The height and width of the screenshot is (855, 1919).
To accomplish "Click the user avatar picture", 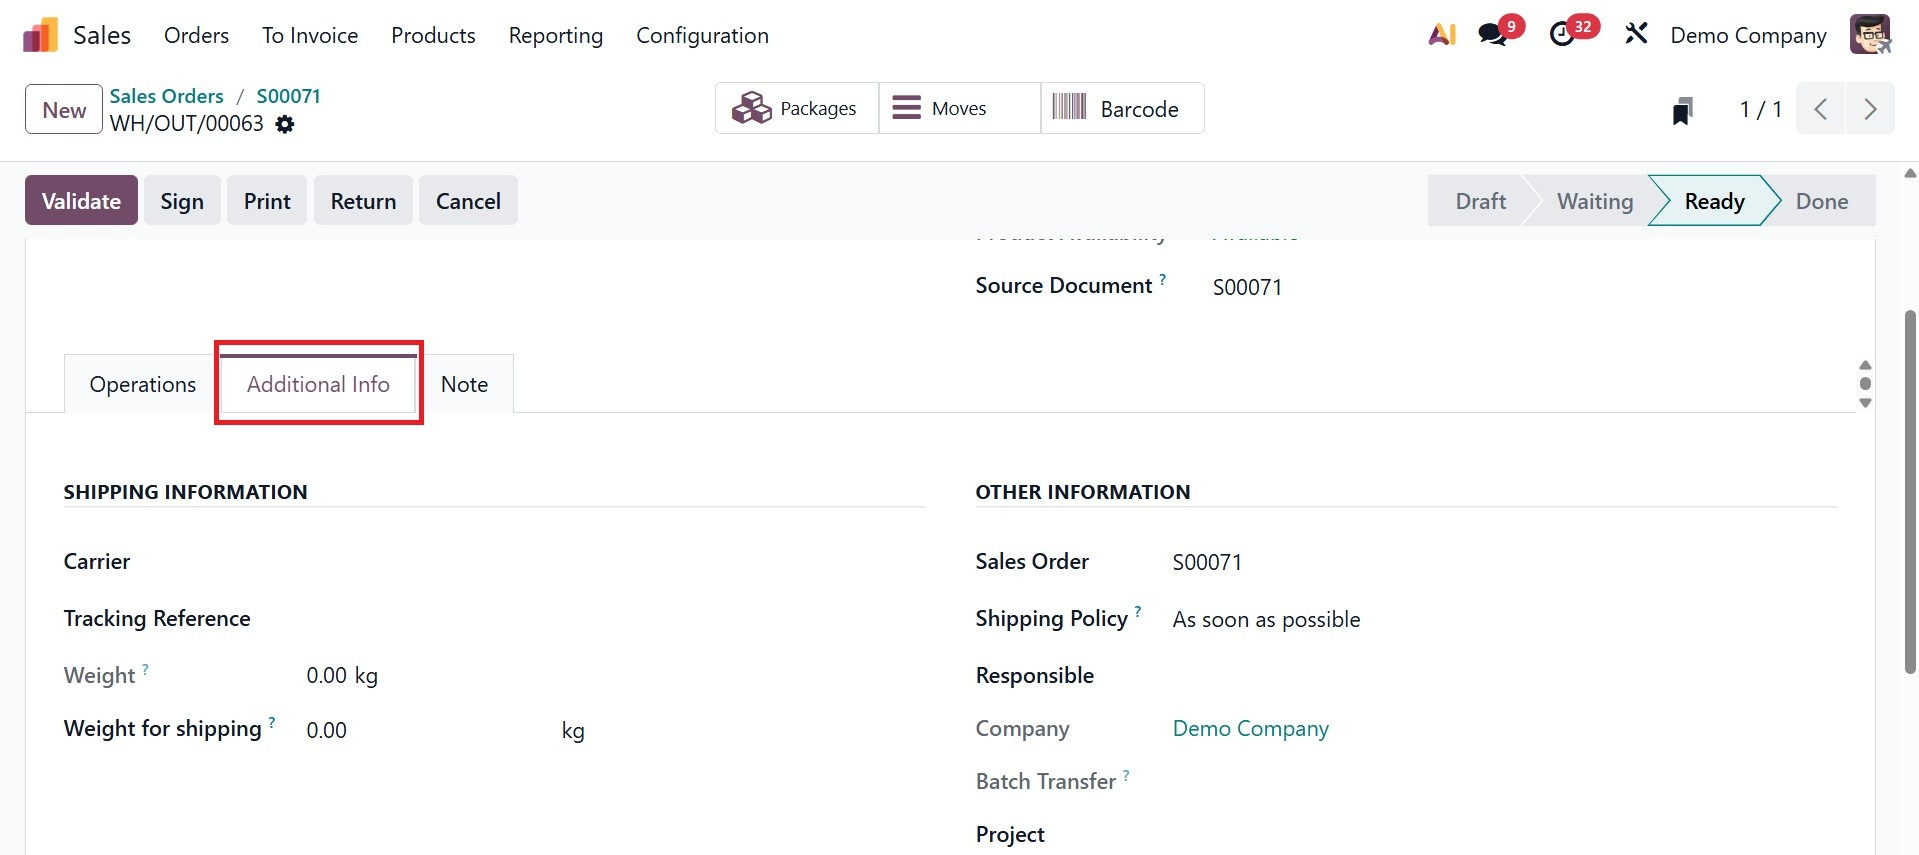I will tap(1869, 35).
